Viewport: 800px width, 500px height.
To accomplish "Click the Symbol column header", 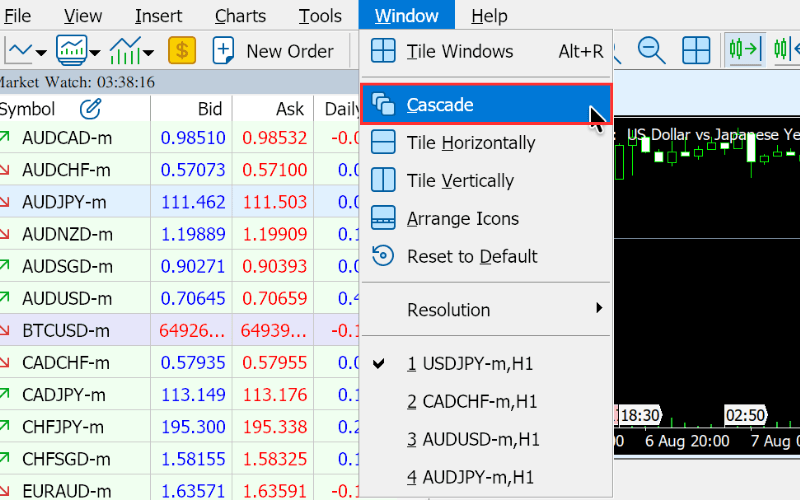I will pos(27,109).
